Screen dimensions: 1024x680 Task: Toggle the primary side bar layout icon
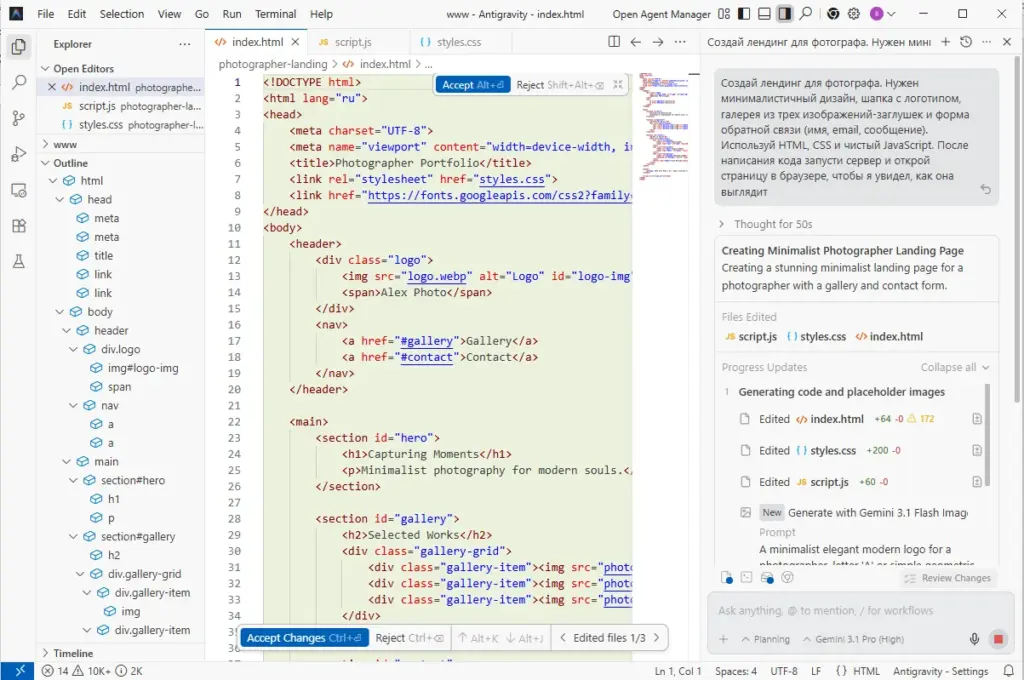tap(744, 14)
